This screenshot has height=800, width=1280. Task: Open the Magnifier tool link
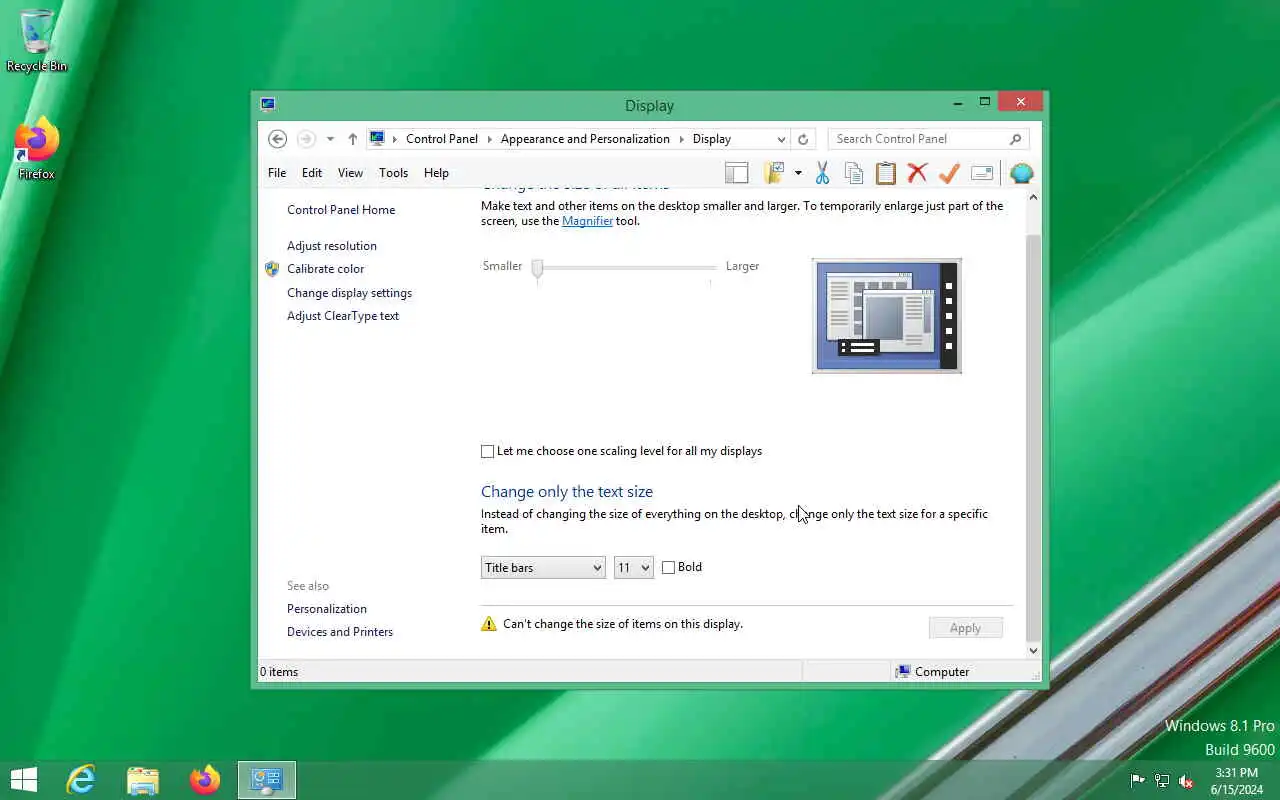(x=587, y=221)
